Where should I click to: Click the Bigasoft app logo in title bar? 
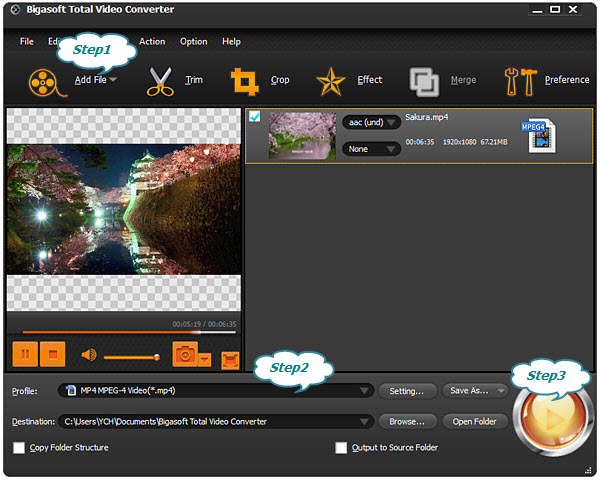pyautogui.click(x=15, y=10)
